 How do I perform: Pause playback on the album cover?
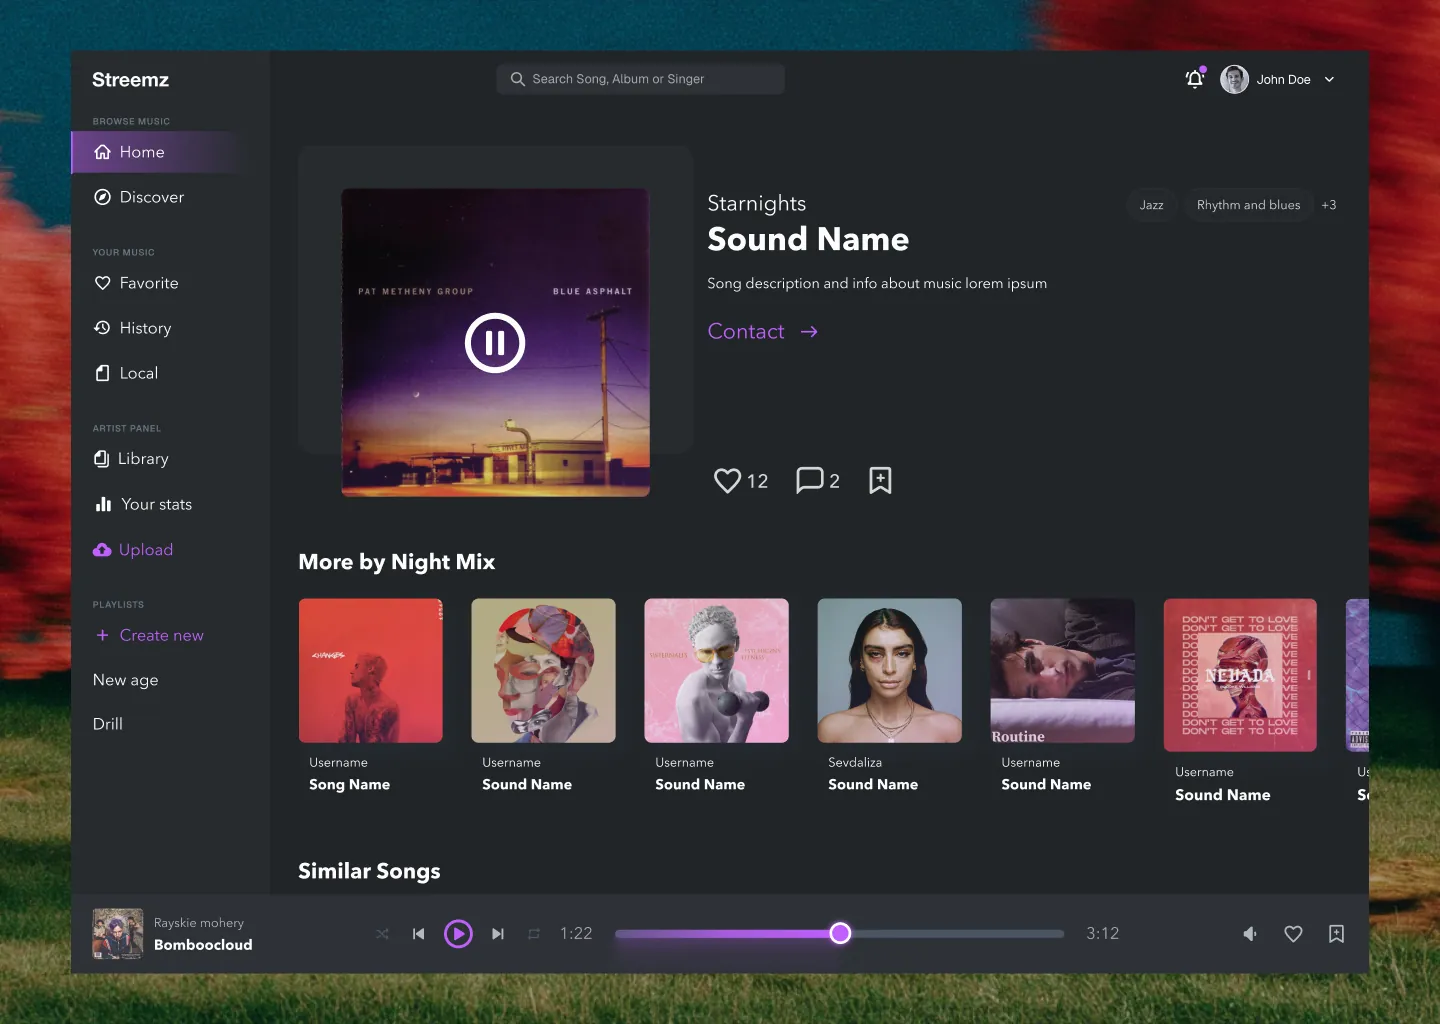pos(495,343)
